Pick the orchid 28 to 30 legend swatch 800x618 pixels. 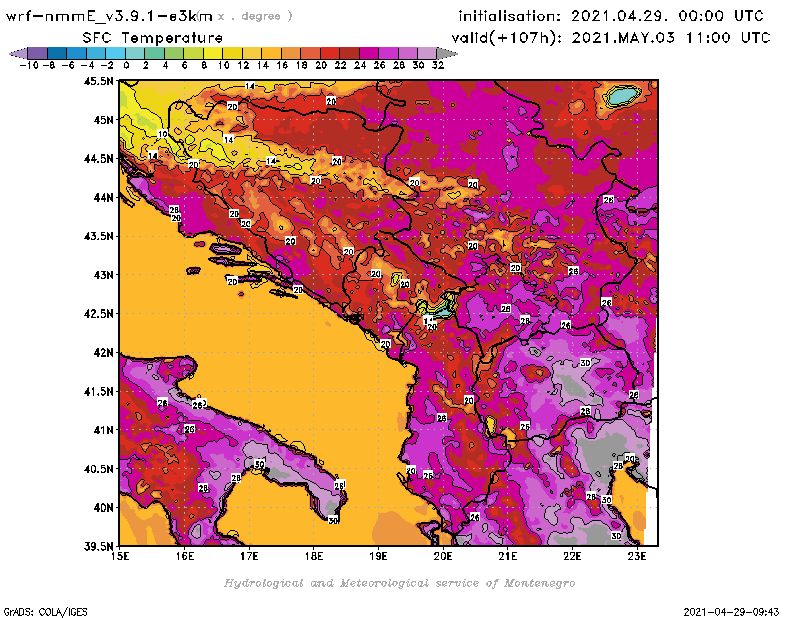point(407,53)
